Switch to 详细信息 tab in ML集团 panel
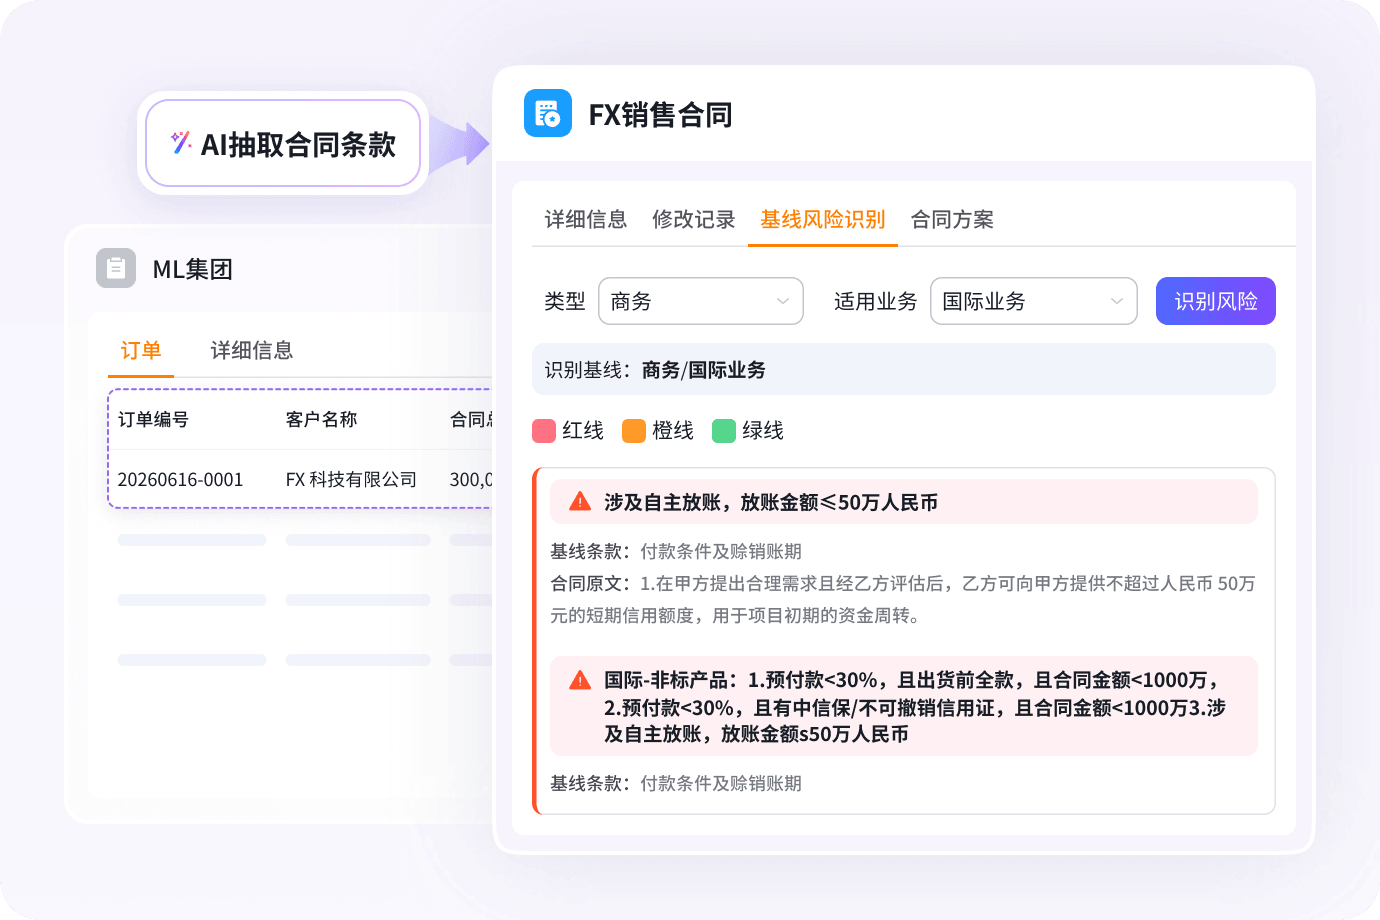The image size is (1380, 920). coord(252,350)
